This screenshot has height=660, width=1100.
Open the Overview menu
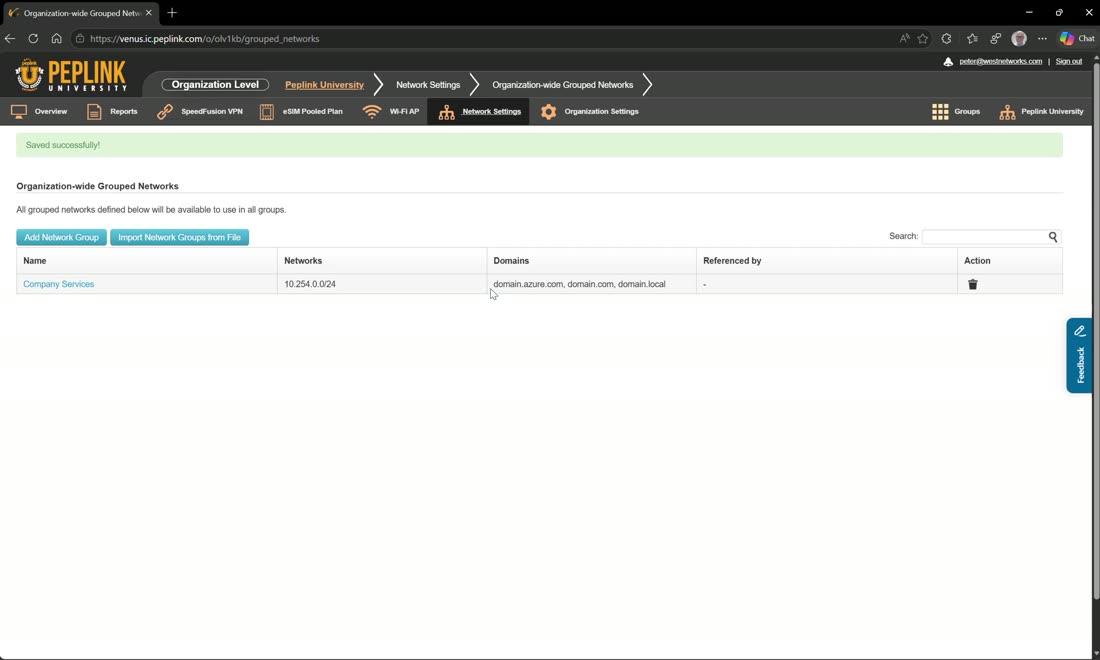(39, 112)
